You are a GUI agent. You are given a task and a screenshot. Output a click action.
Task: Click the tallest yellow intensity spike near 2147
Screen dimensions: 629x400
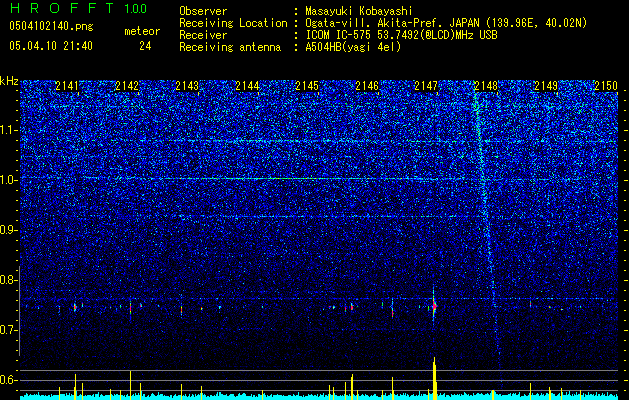[x=434, y=378]
